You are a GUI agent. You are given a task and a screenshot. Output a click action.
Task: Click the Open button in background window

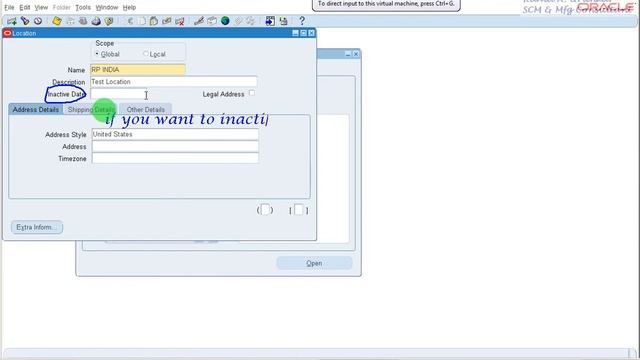[x=314, y=263]
